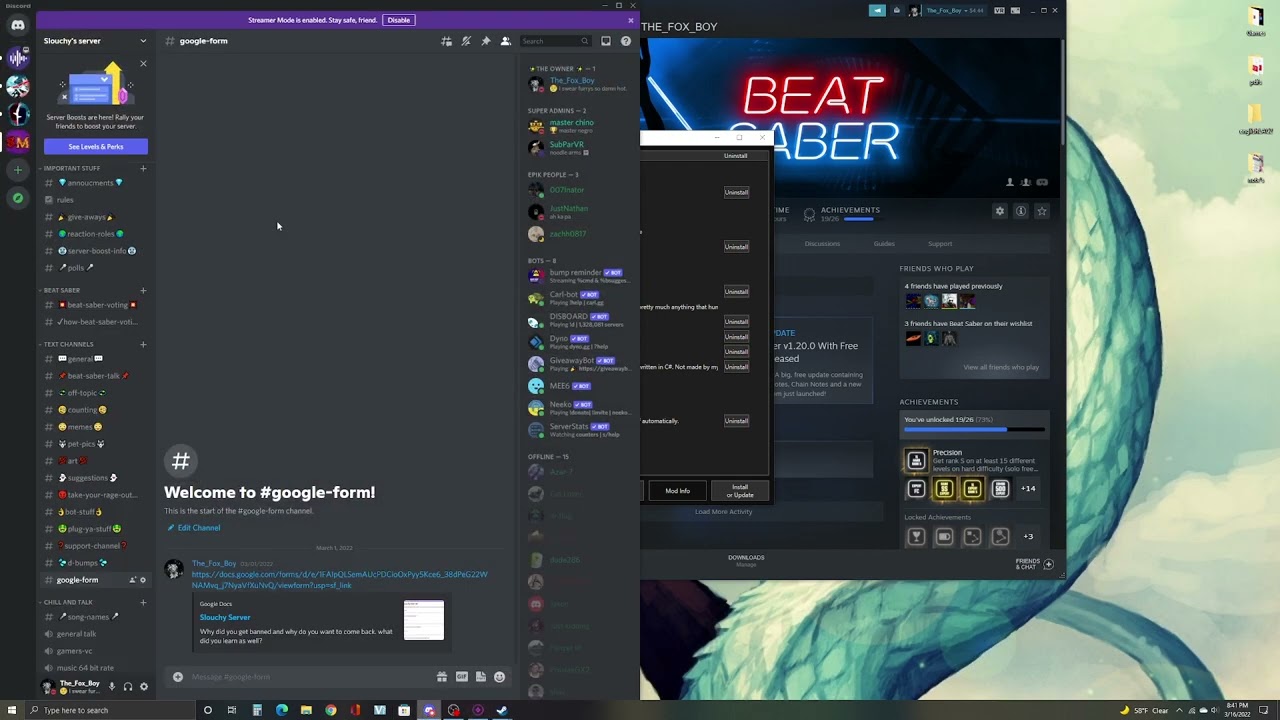Open the Google Docs form URL link

(340, 580)
